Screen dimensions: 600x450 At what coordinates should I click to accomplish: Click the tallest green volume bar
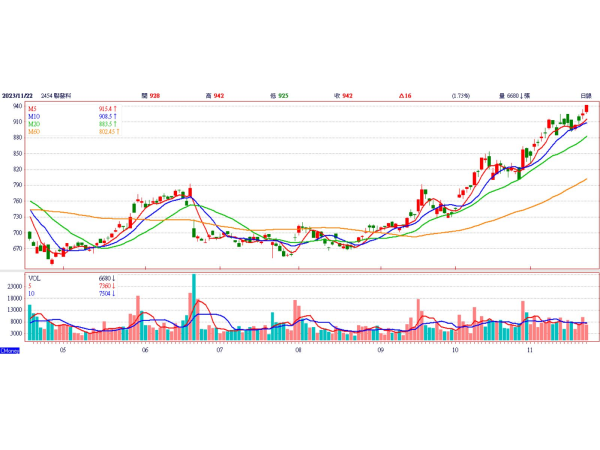(x=194, y=305)
